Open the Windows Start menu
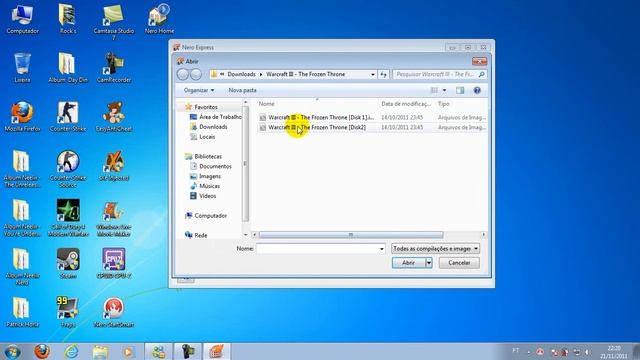Screen dimensions: 640x360 pyautogui.click(x=12, y=351)
